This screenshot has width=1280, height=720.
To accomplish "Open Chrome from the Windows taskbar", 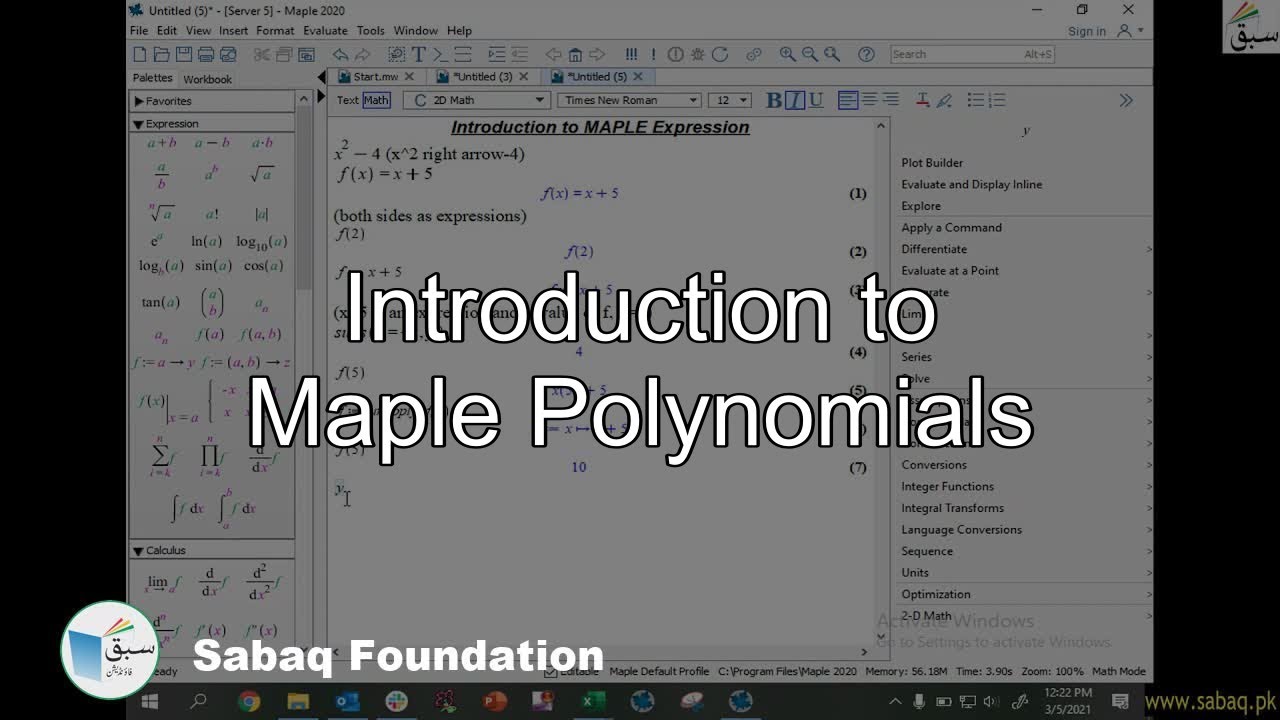I will coord(248,702).
